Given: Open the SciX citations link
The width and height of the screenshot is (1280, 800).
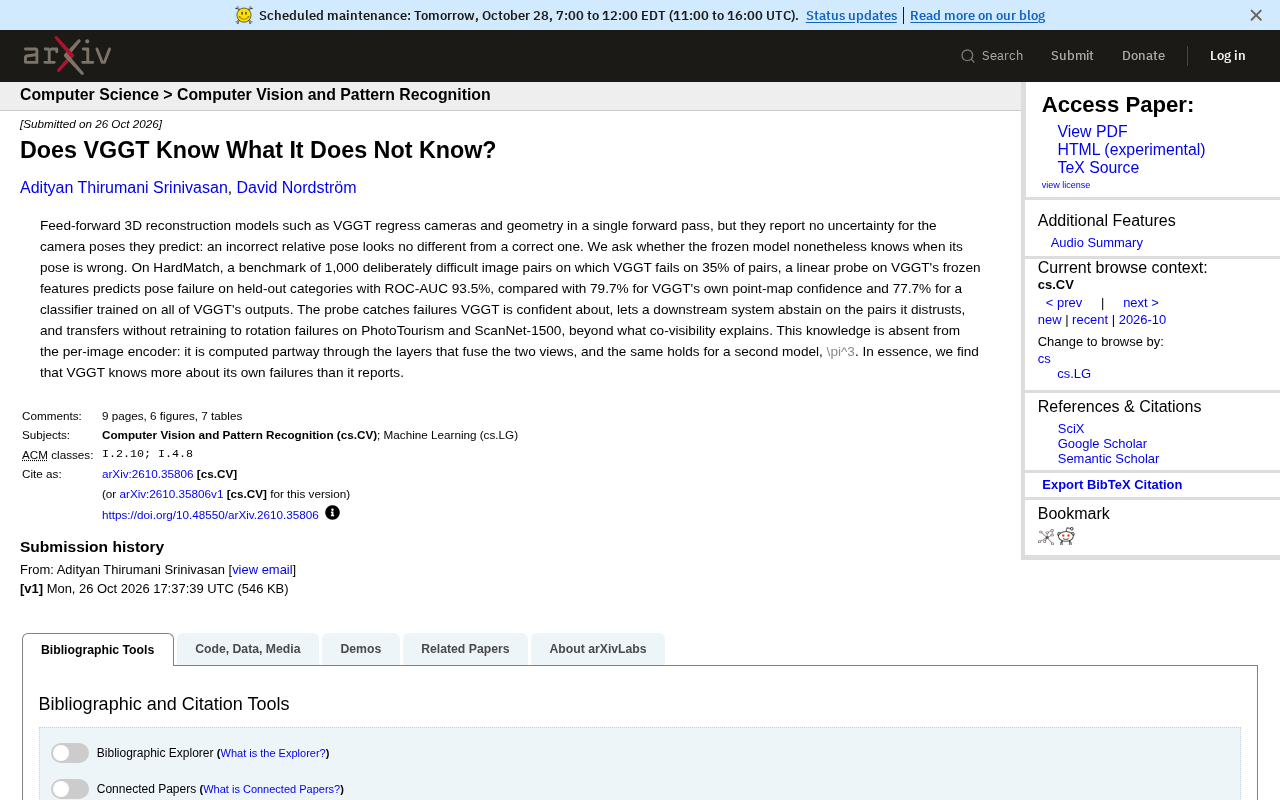Looking at the screenshot, I should [x=1071, y=429].
